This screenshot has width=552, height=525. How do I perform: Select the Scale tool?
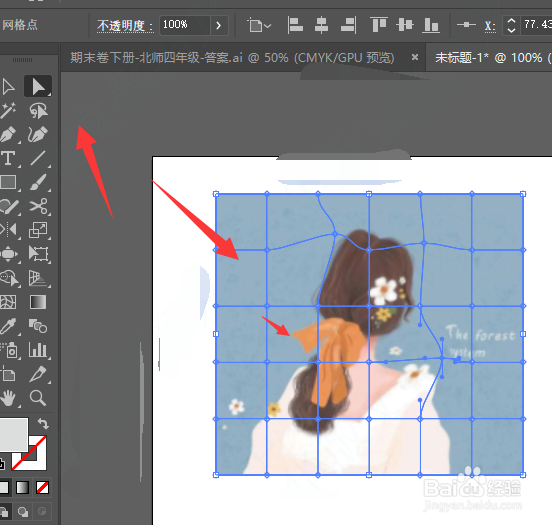coord(38,230)
